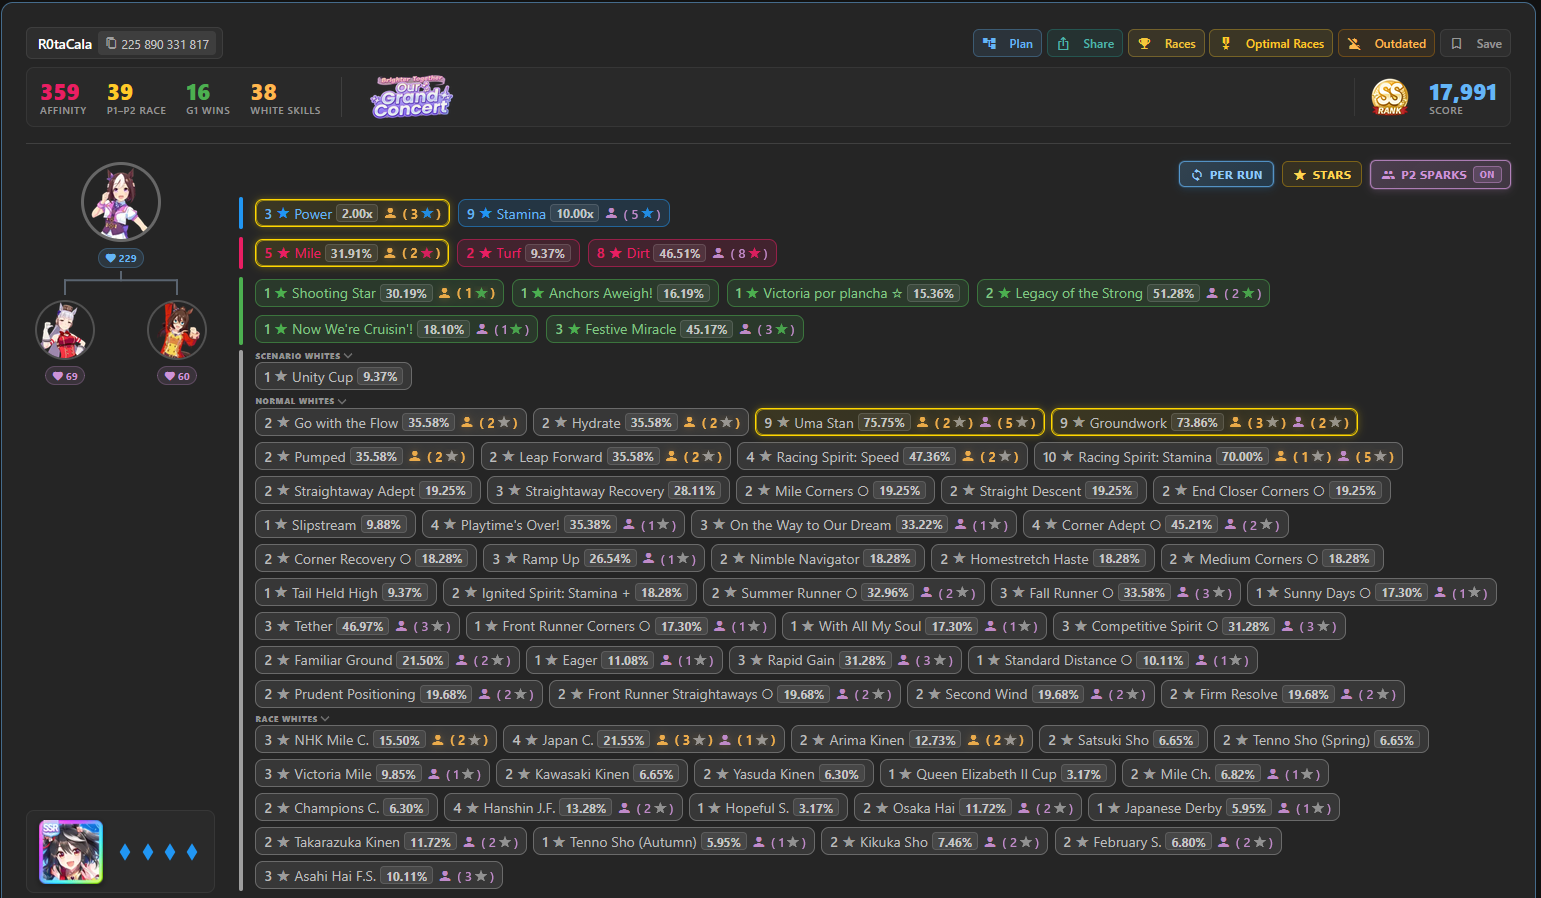
Task: Show Optimal Races
Action: click(1271, 44)
